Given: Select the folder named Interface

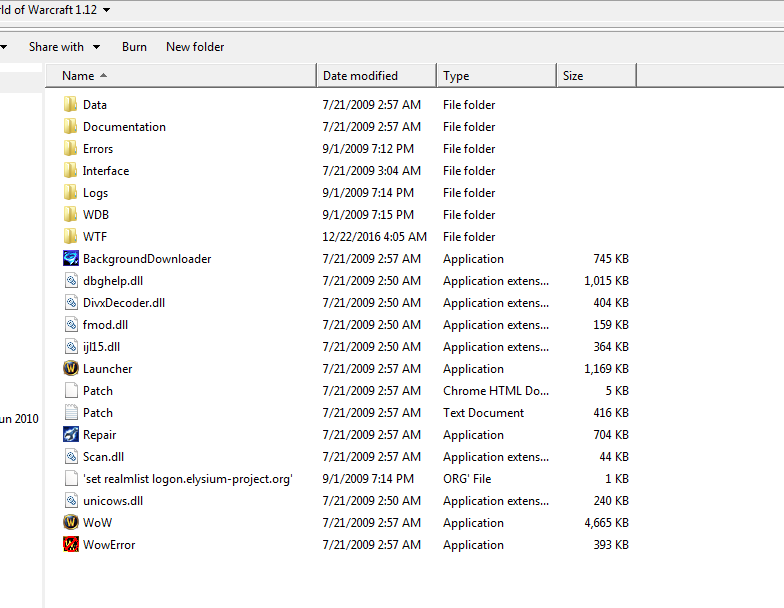Looking at the screenshot, I should point(106,170).
